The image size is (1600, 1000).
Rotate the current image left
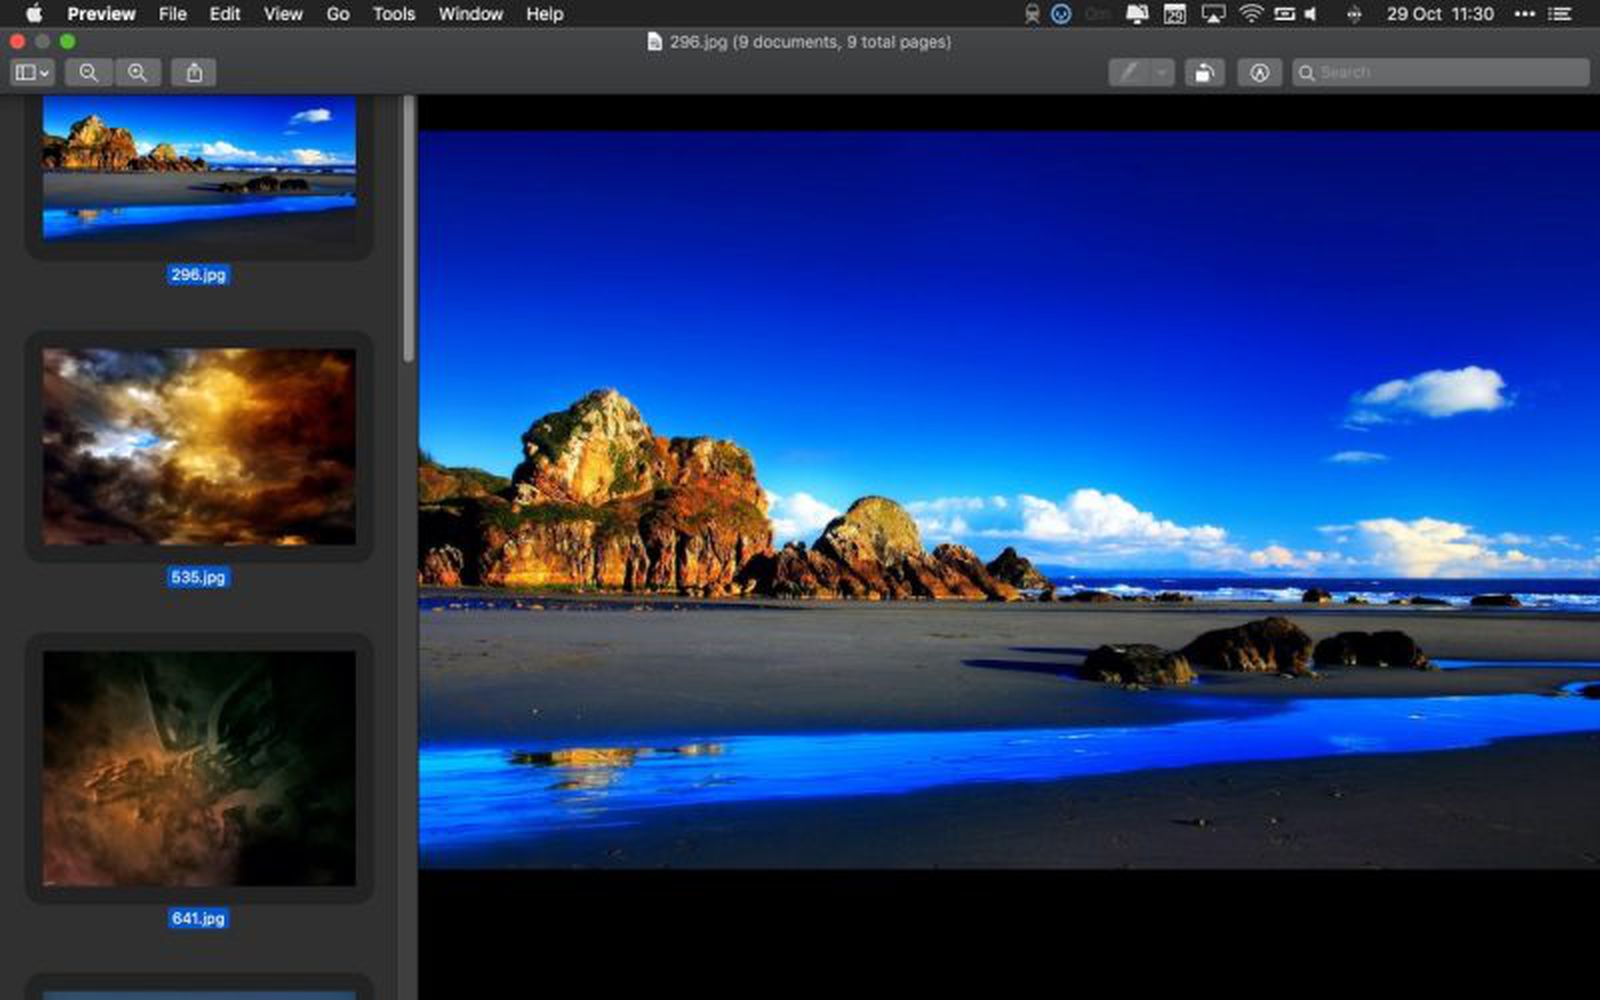pos(1204,72)
